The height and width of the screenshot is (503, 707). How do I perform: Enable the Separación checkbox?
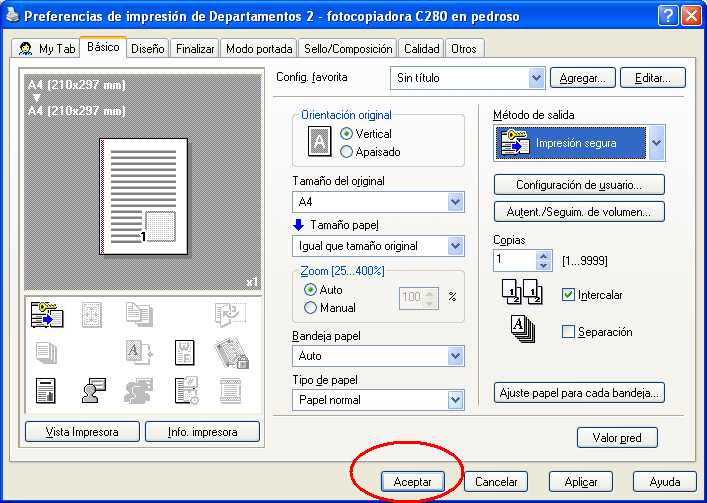[x=568, y=332]
